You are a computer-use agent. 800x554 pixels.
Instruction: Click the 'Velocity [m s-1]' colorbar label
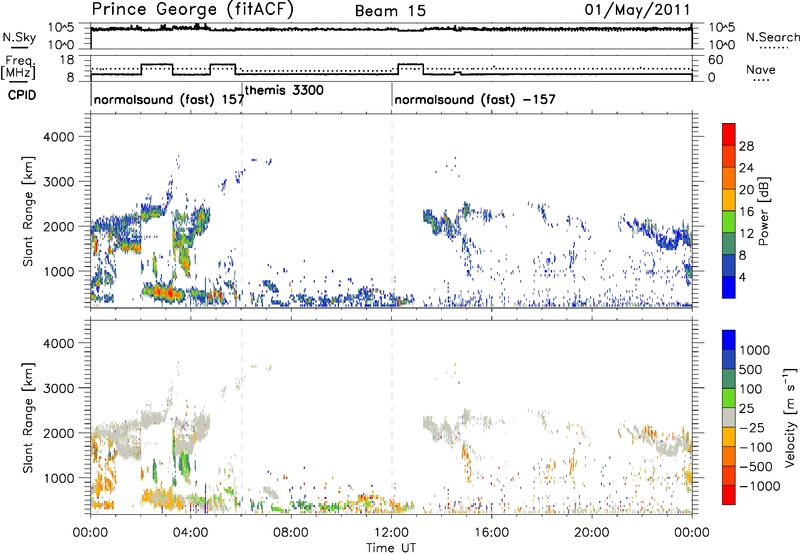790,417
